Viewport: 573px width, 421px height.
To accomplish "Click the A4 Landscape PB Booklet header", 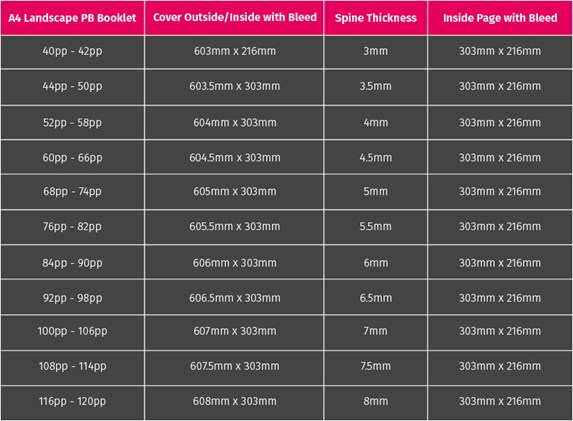I will pos(72,18).
